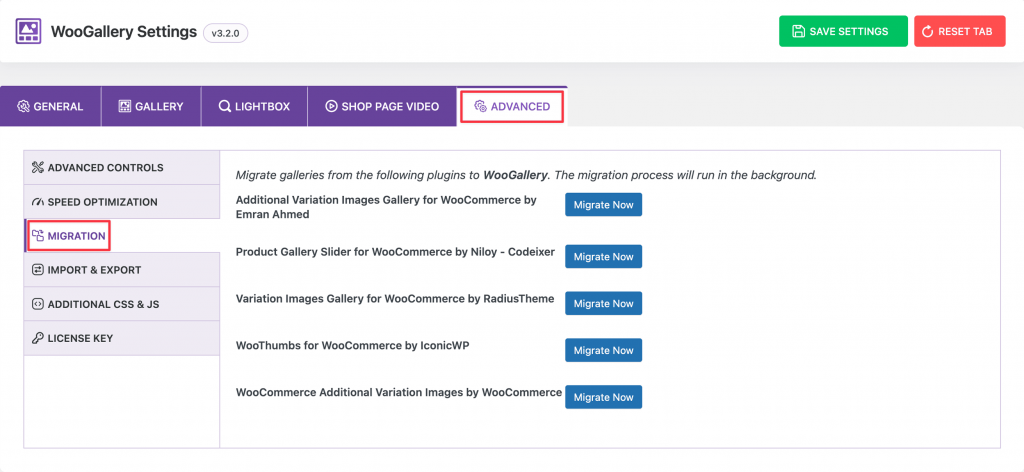
Task: Open the General tab
Action: pyautogui.click(x=51, y=106)
